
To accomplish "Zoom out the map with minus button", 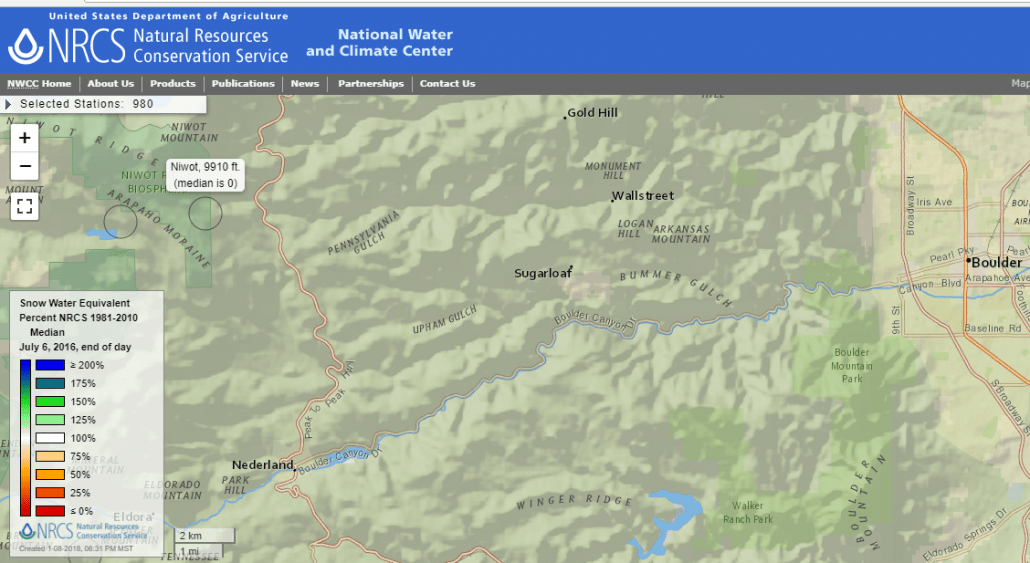I will (x=25, y=166).
